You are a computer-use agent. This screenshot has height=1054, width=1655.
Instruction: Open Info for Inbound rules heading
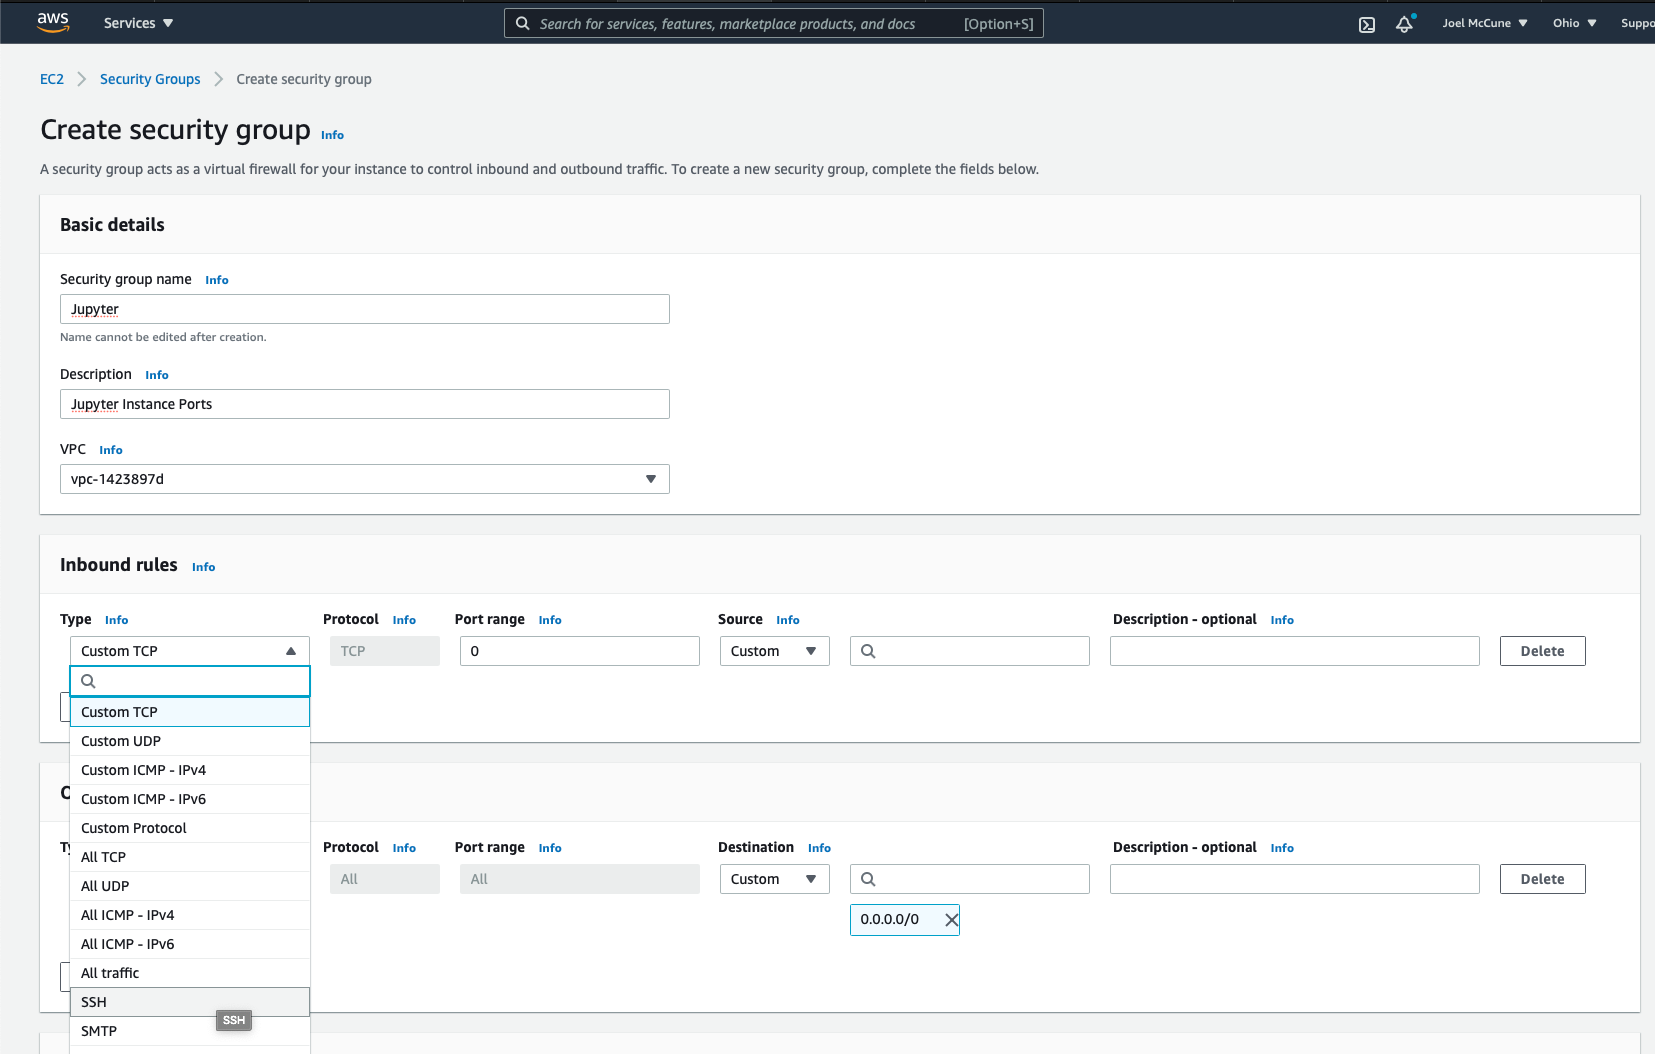204,567
